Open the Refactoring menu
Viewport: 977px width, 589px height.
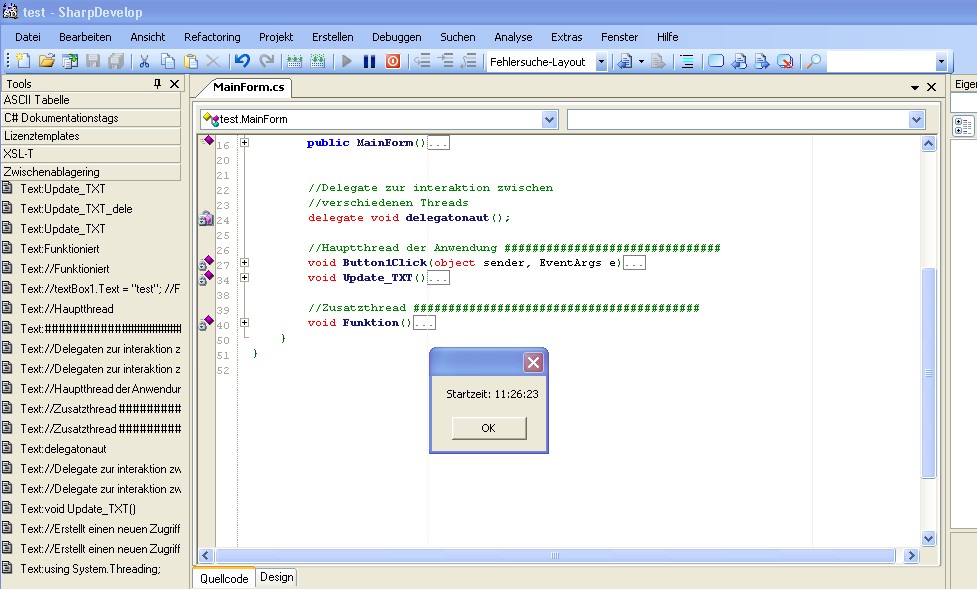pyautogui.click(x=212, y=37)
